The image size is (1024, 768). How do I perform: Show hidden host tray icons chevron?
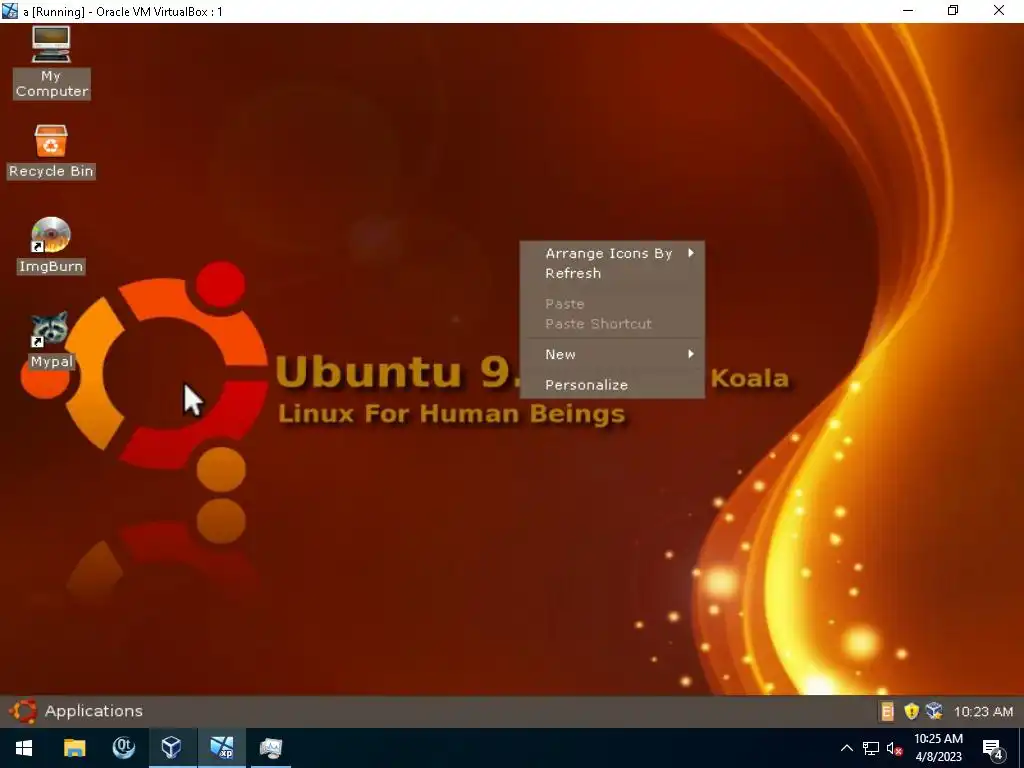coord(846,748)
